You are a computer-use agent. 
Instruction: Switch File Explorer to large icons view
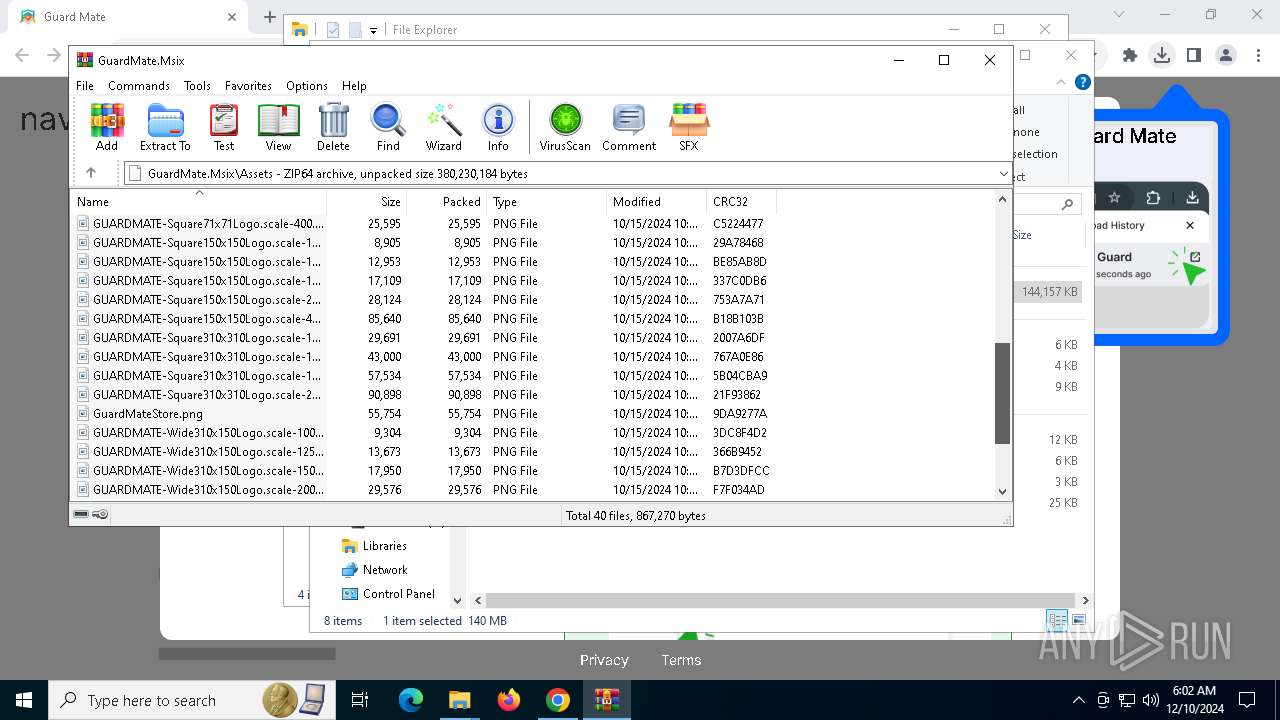pyautogui.click(x=1079, y=621)
